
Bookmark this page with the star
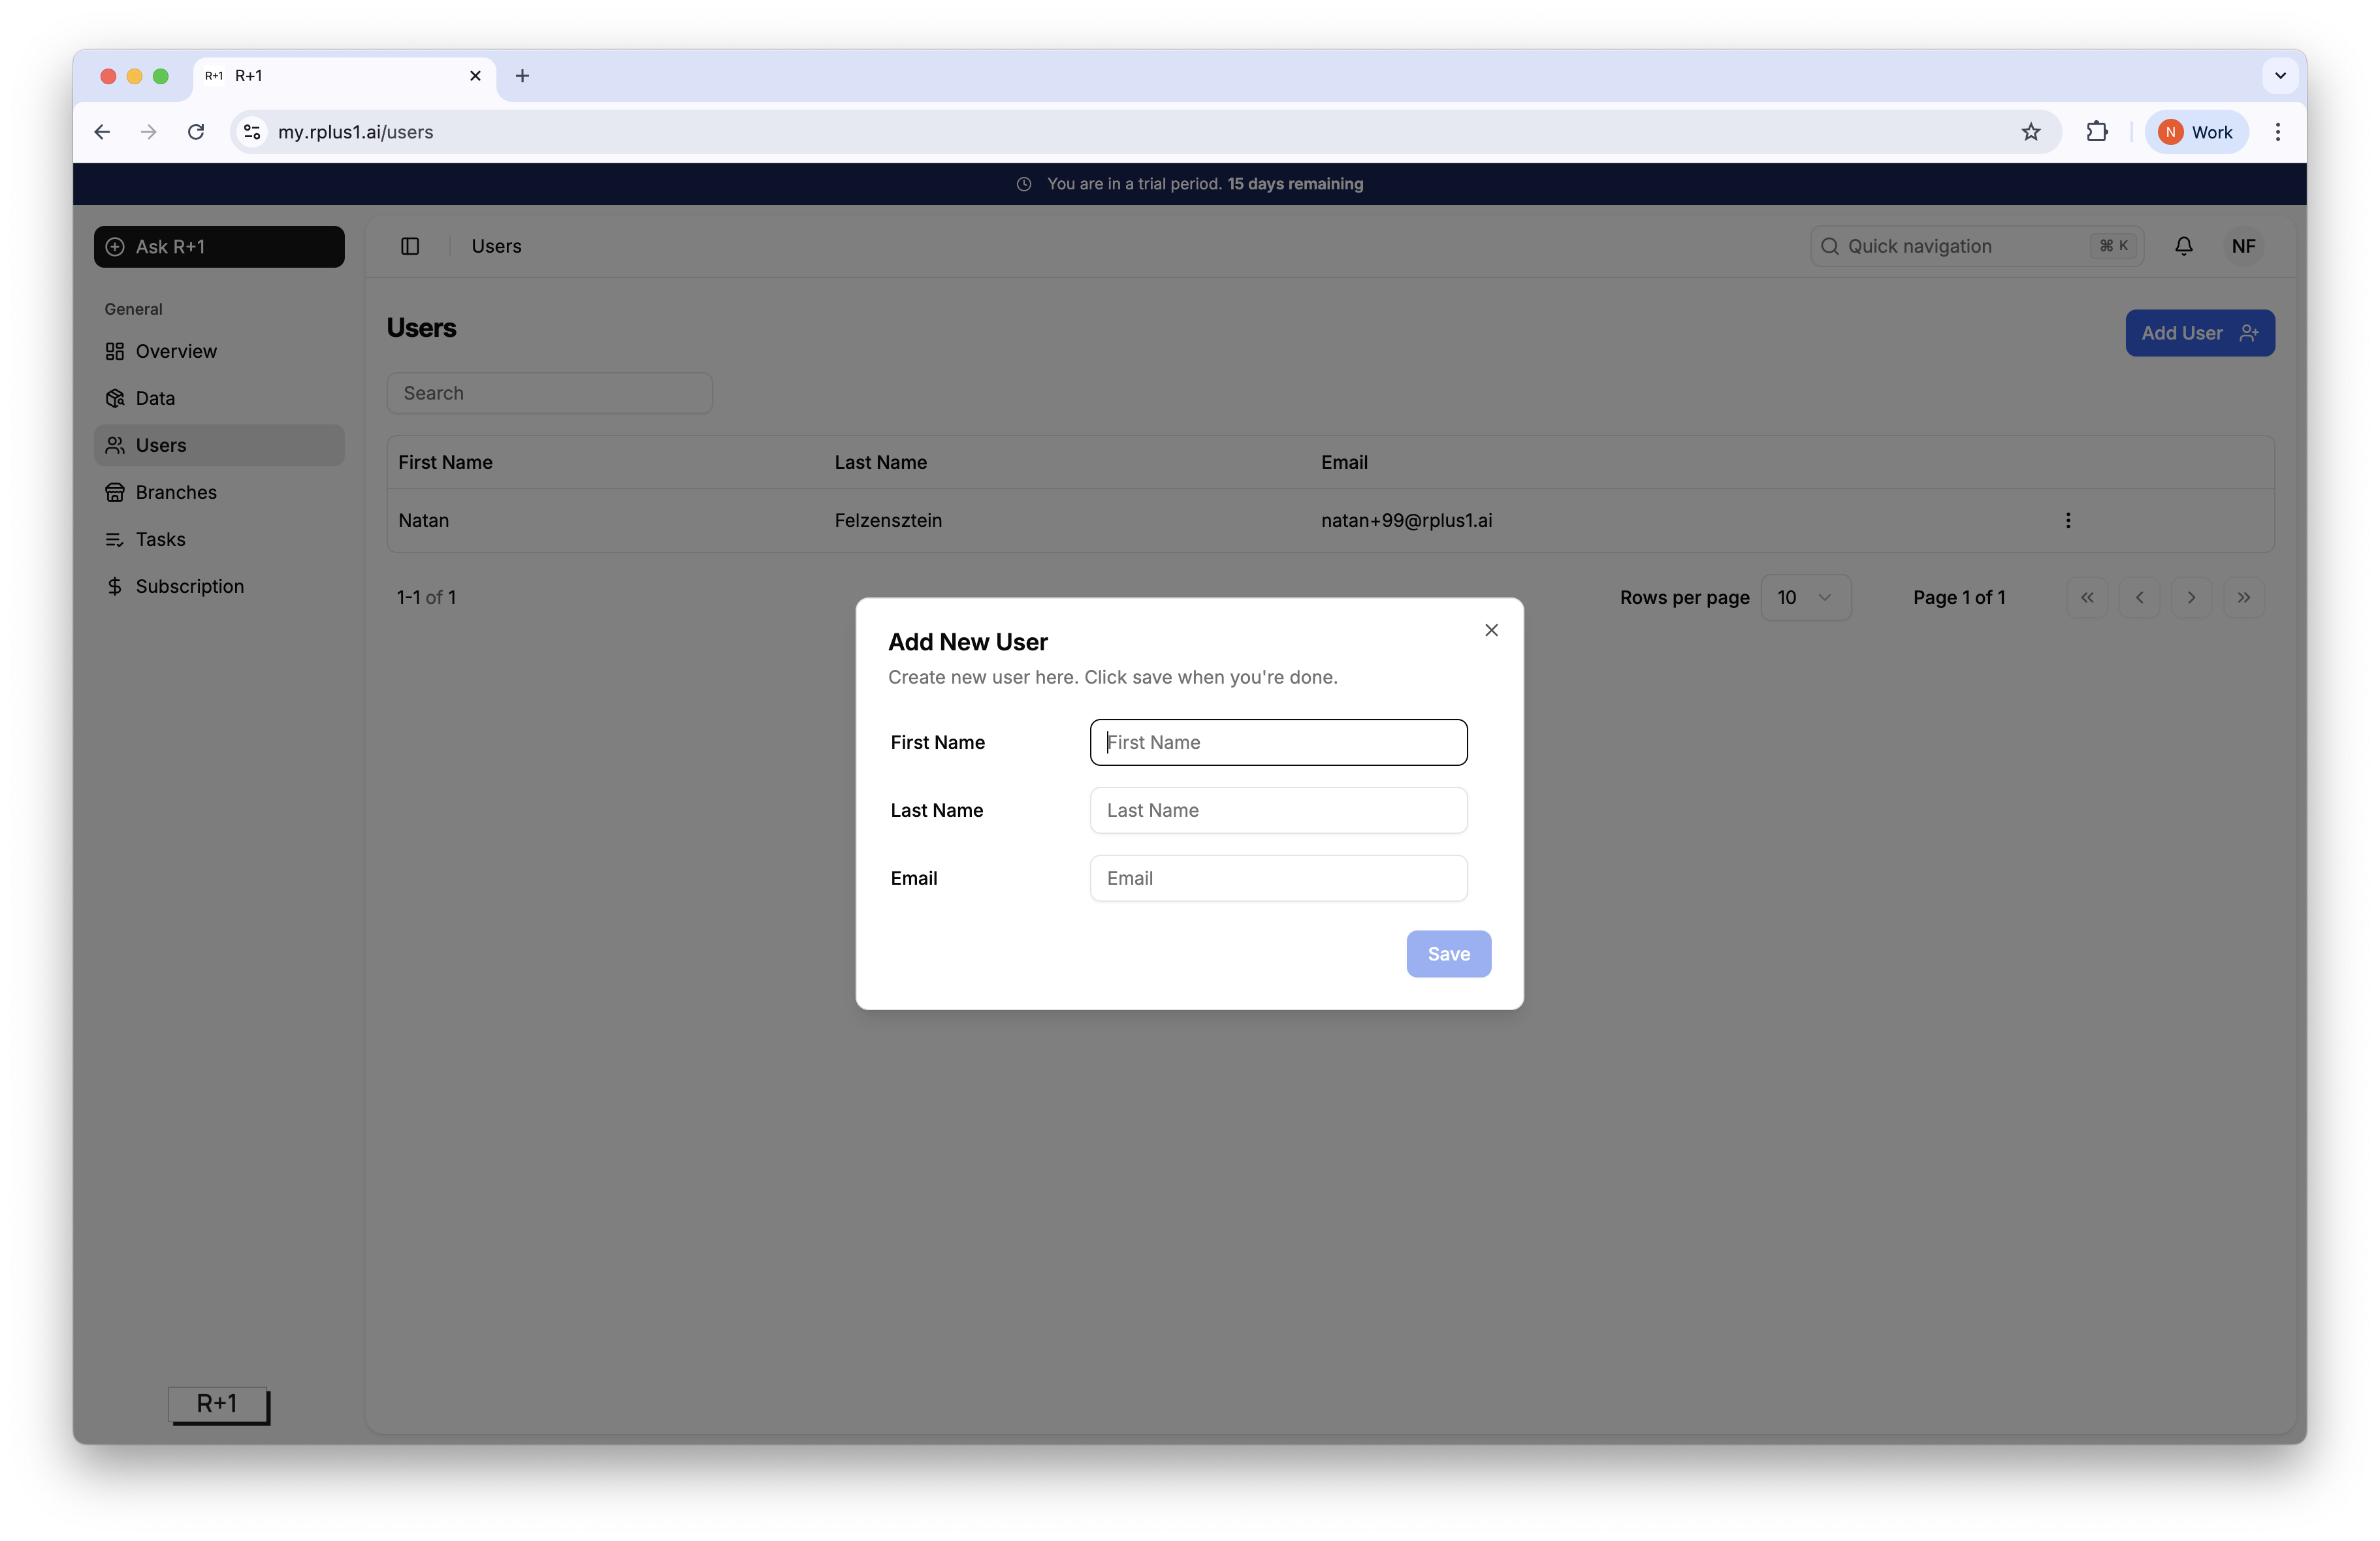tap(2030, 132)
